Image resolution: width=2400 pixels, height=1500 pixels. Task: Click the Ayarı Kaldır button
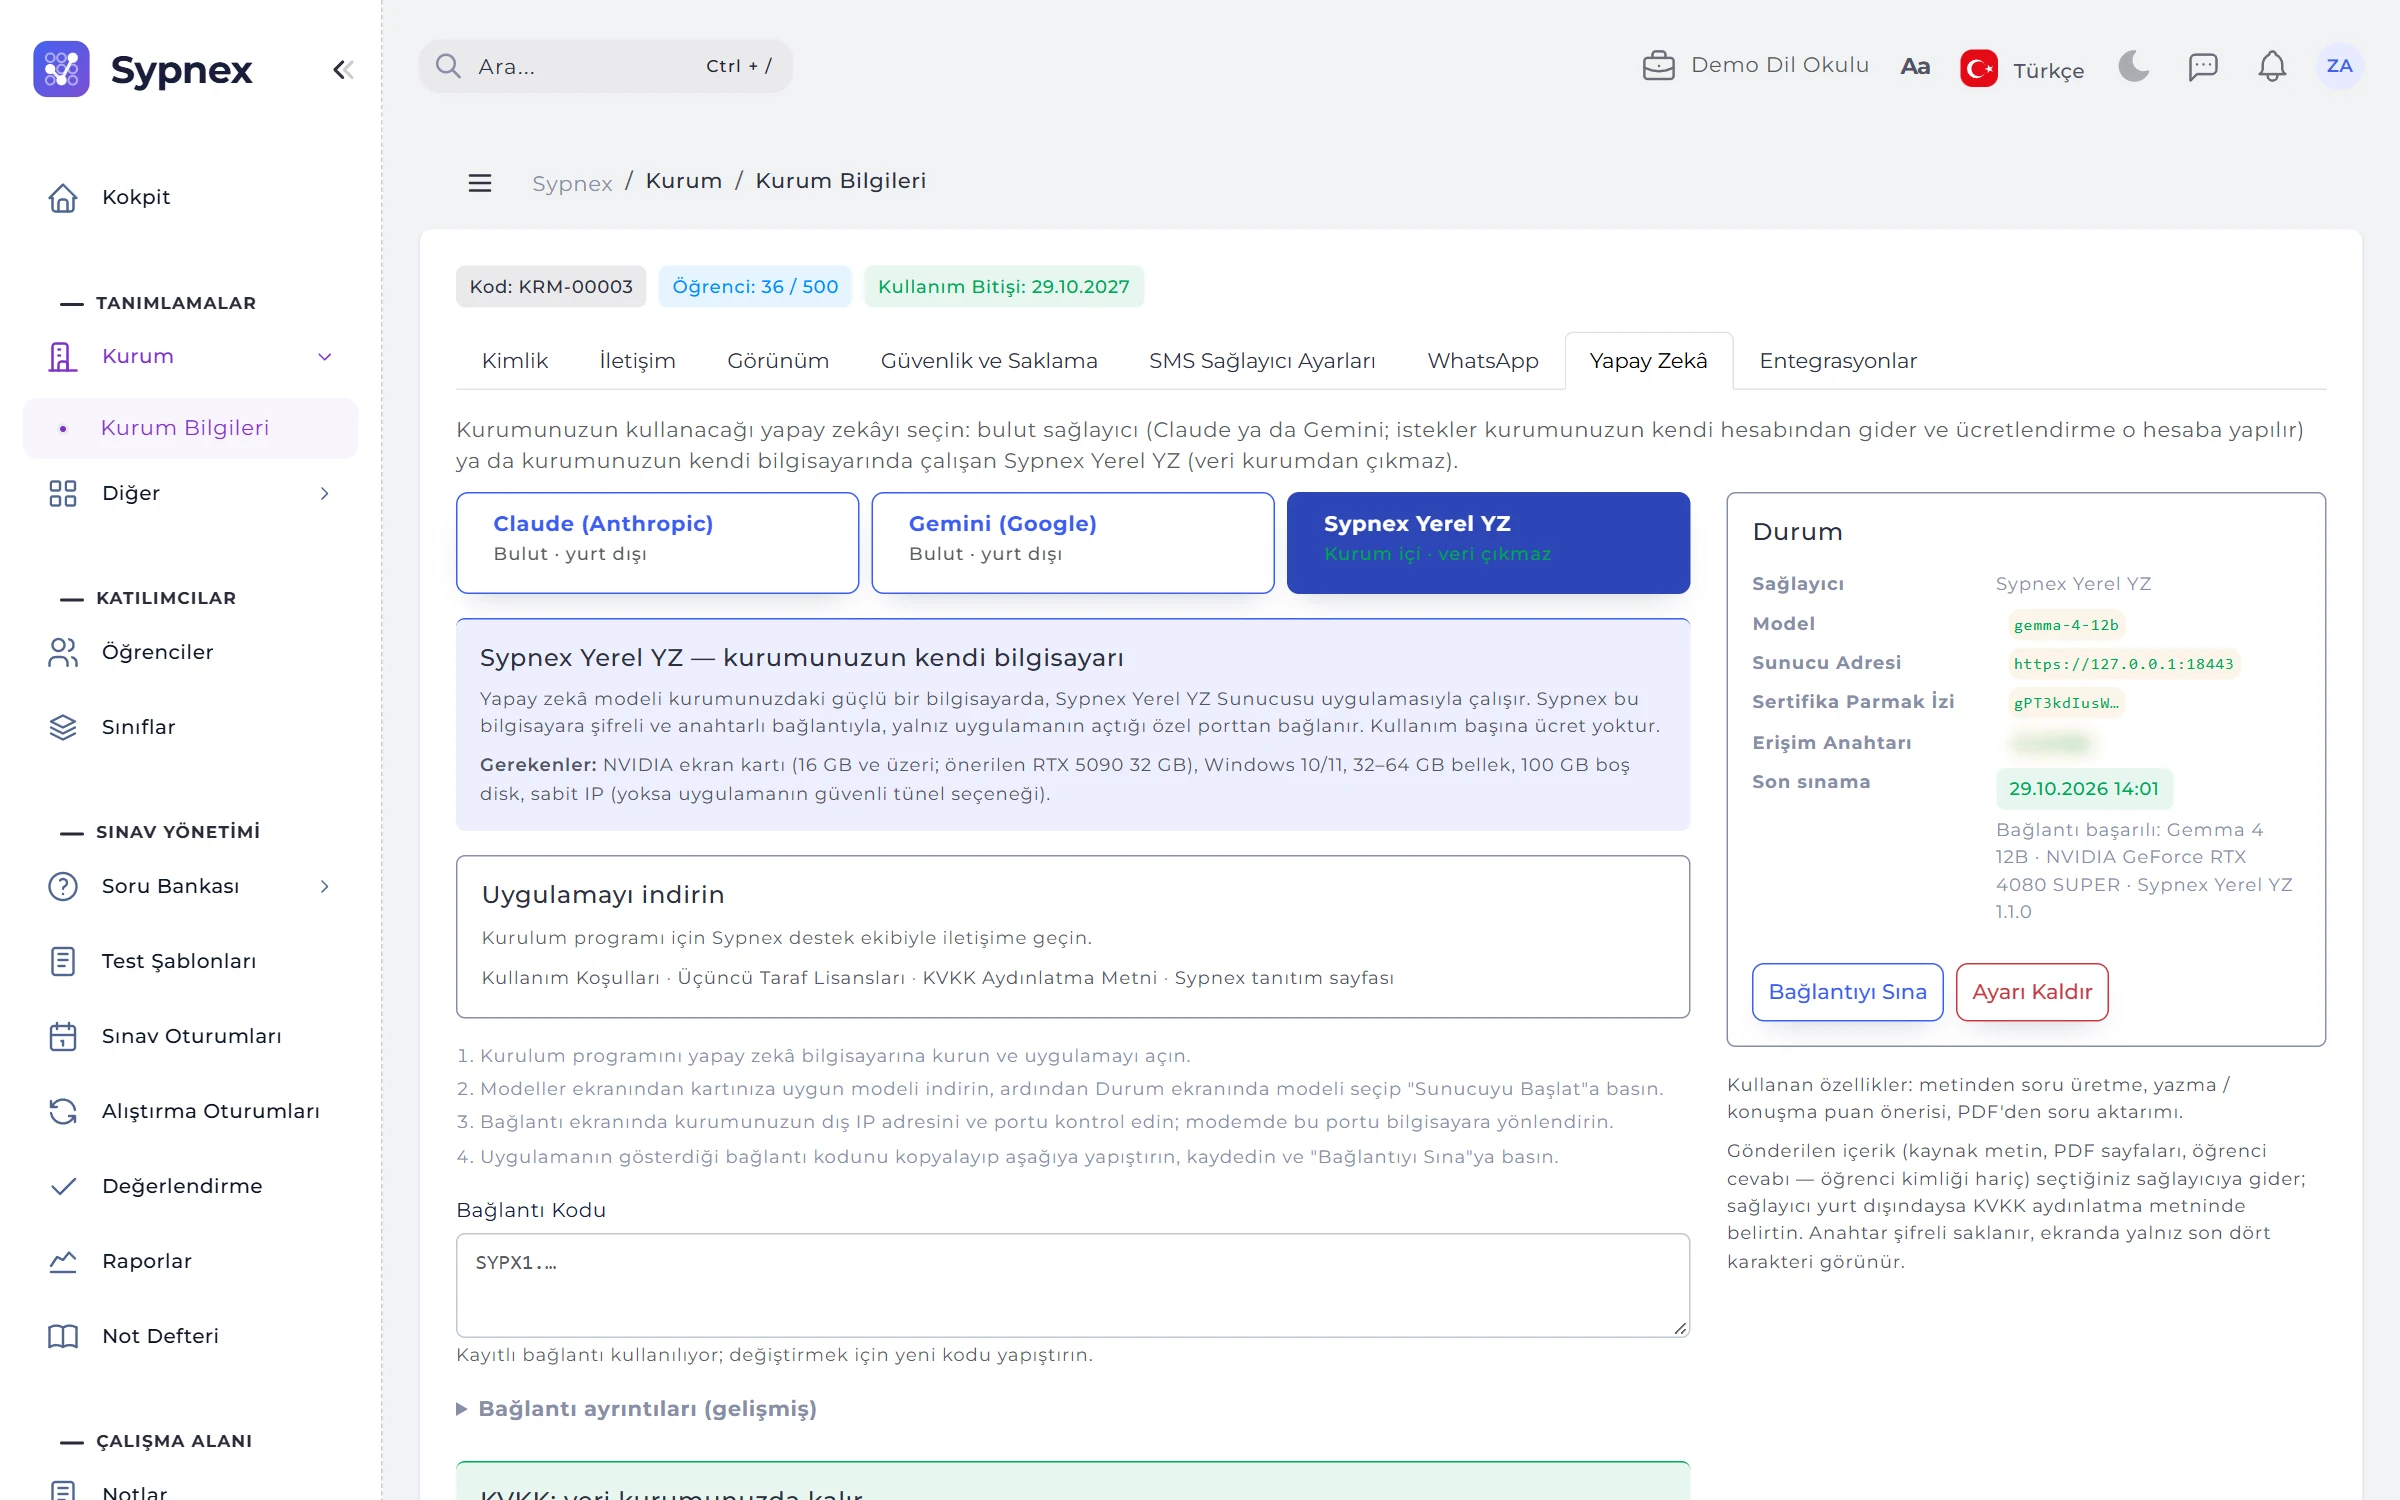tap(2032, 992)
